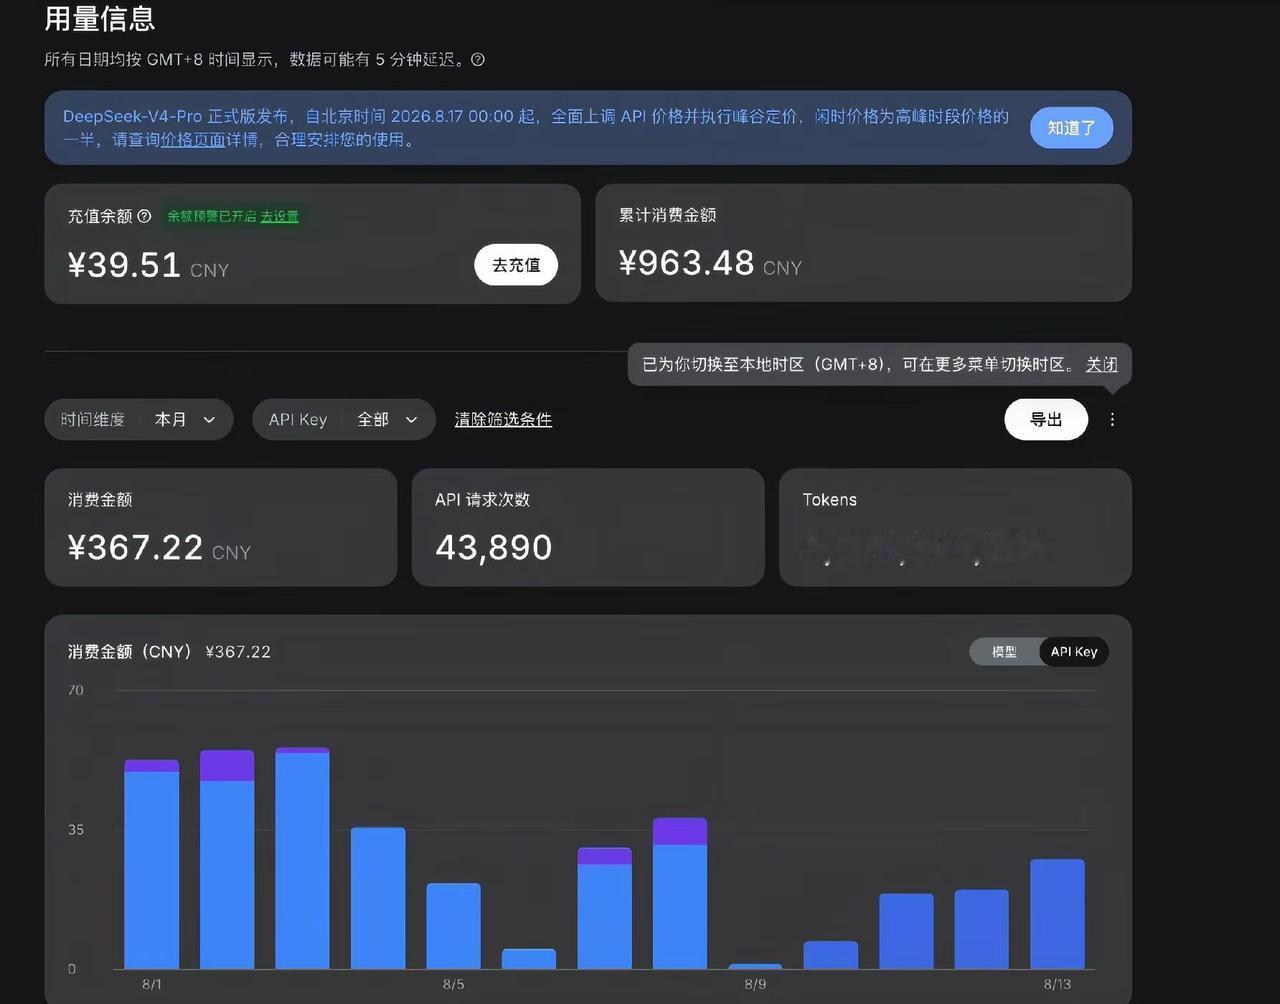
Task: Click the 35 y-axis label
Action: (76, 830)
